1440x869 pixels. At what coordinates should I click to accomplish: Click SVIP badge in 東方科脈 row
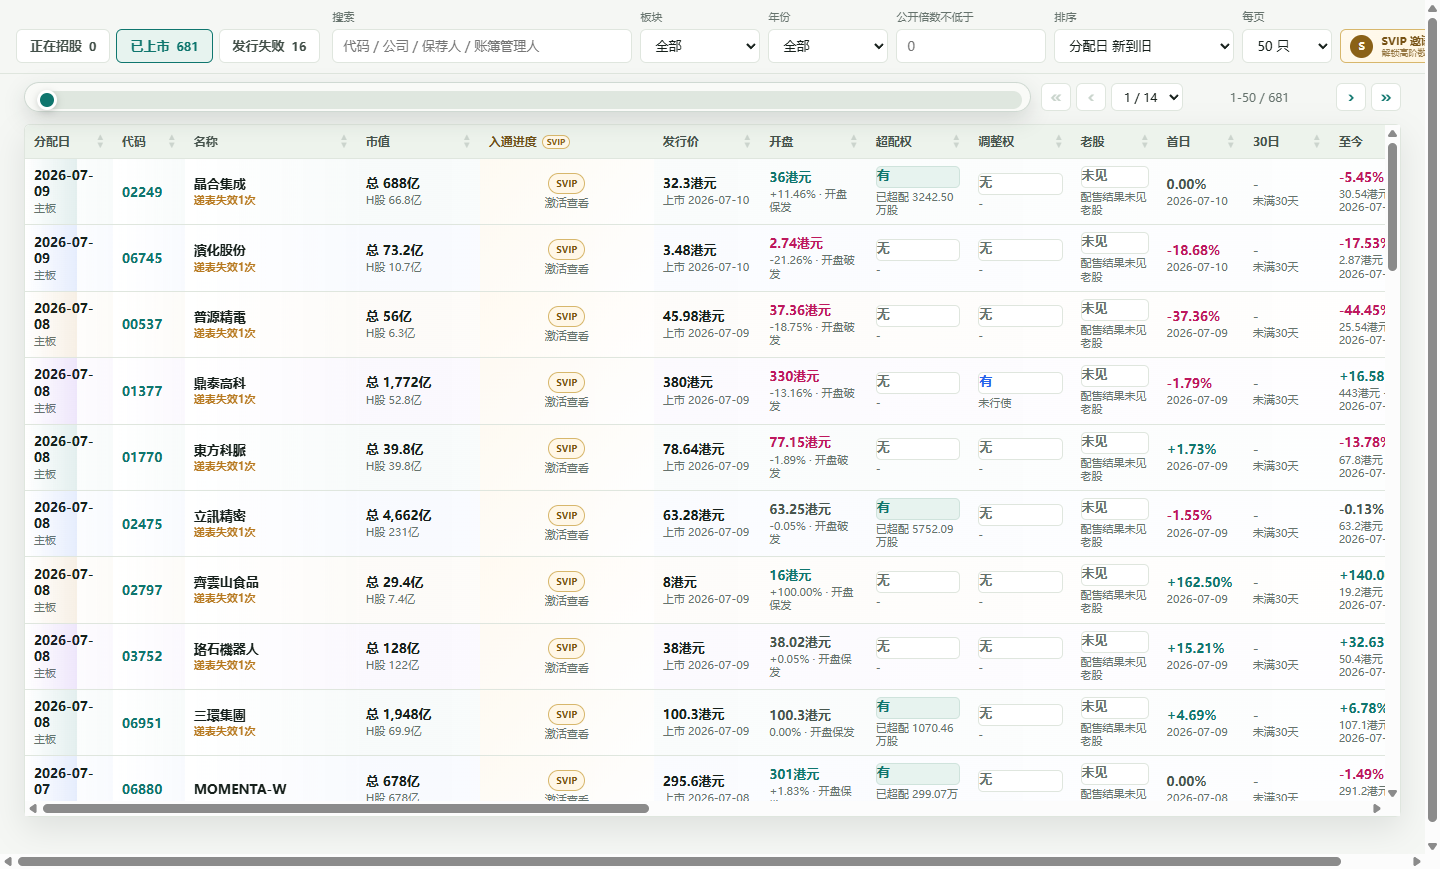pos(567,449)
